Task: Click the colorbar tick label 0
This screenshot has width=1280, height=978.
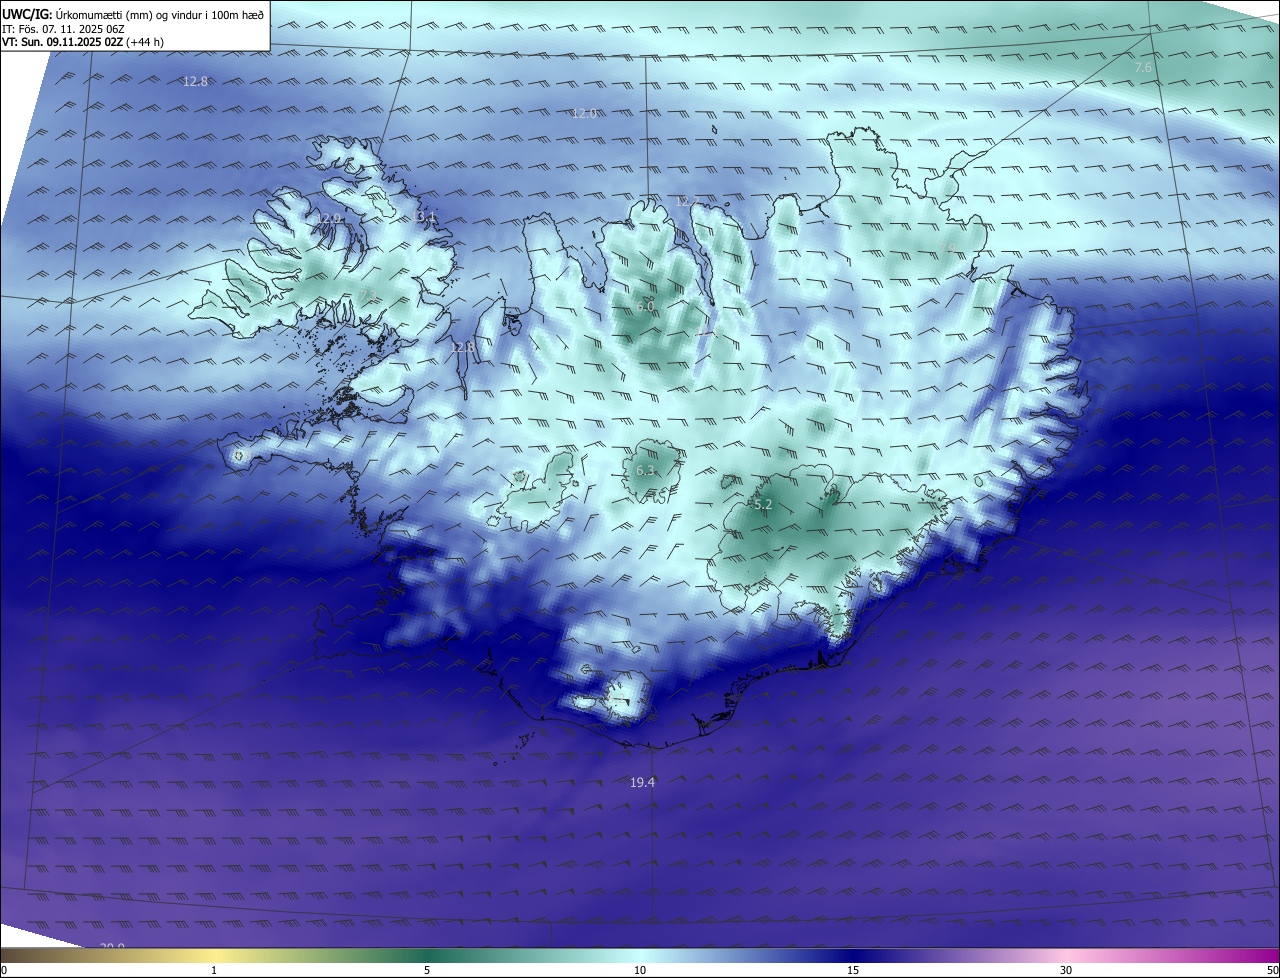Action: (x=4, y=970)
